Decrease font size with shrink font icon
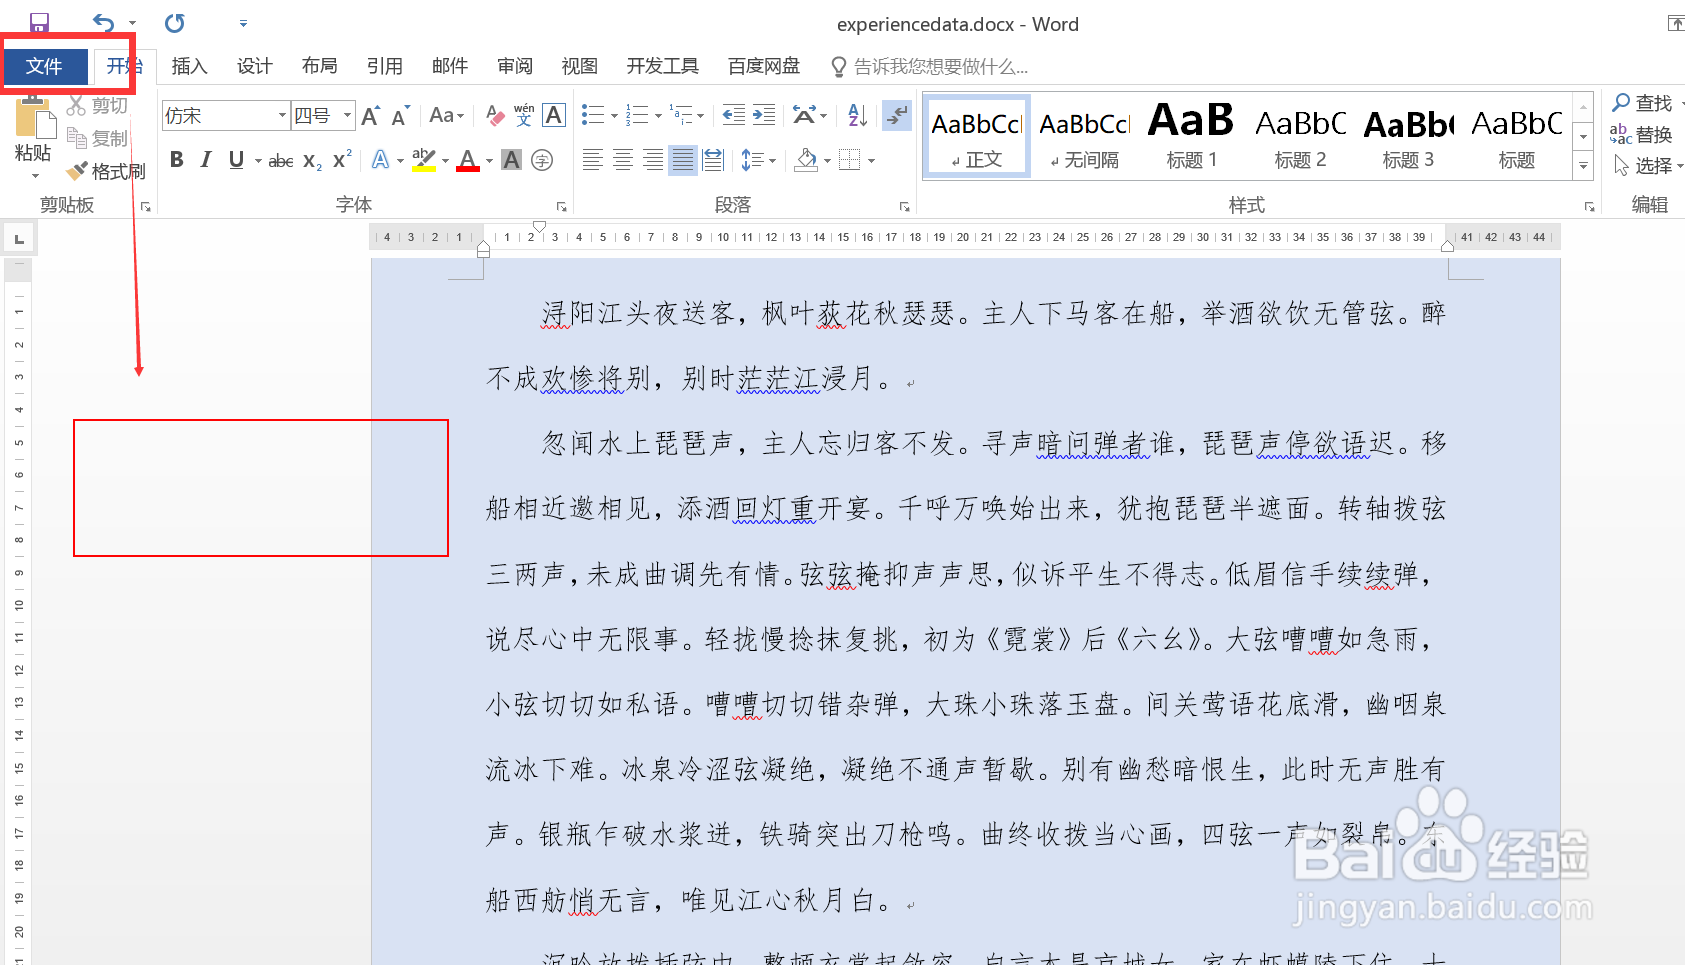The width and height of the screenshot is (1685, 965). coord(400,116)
